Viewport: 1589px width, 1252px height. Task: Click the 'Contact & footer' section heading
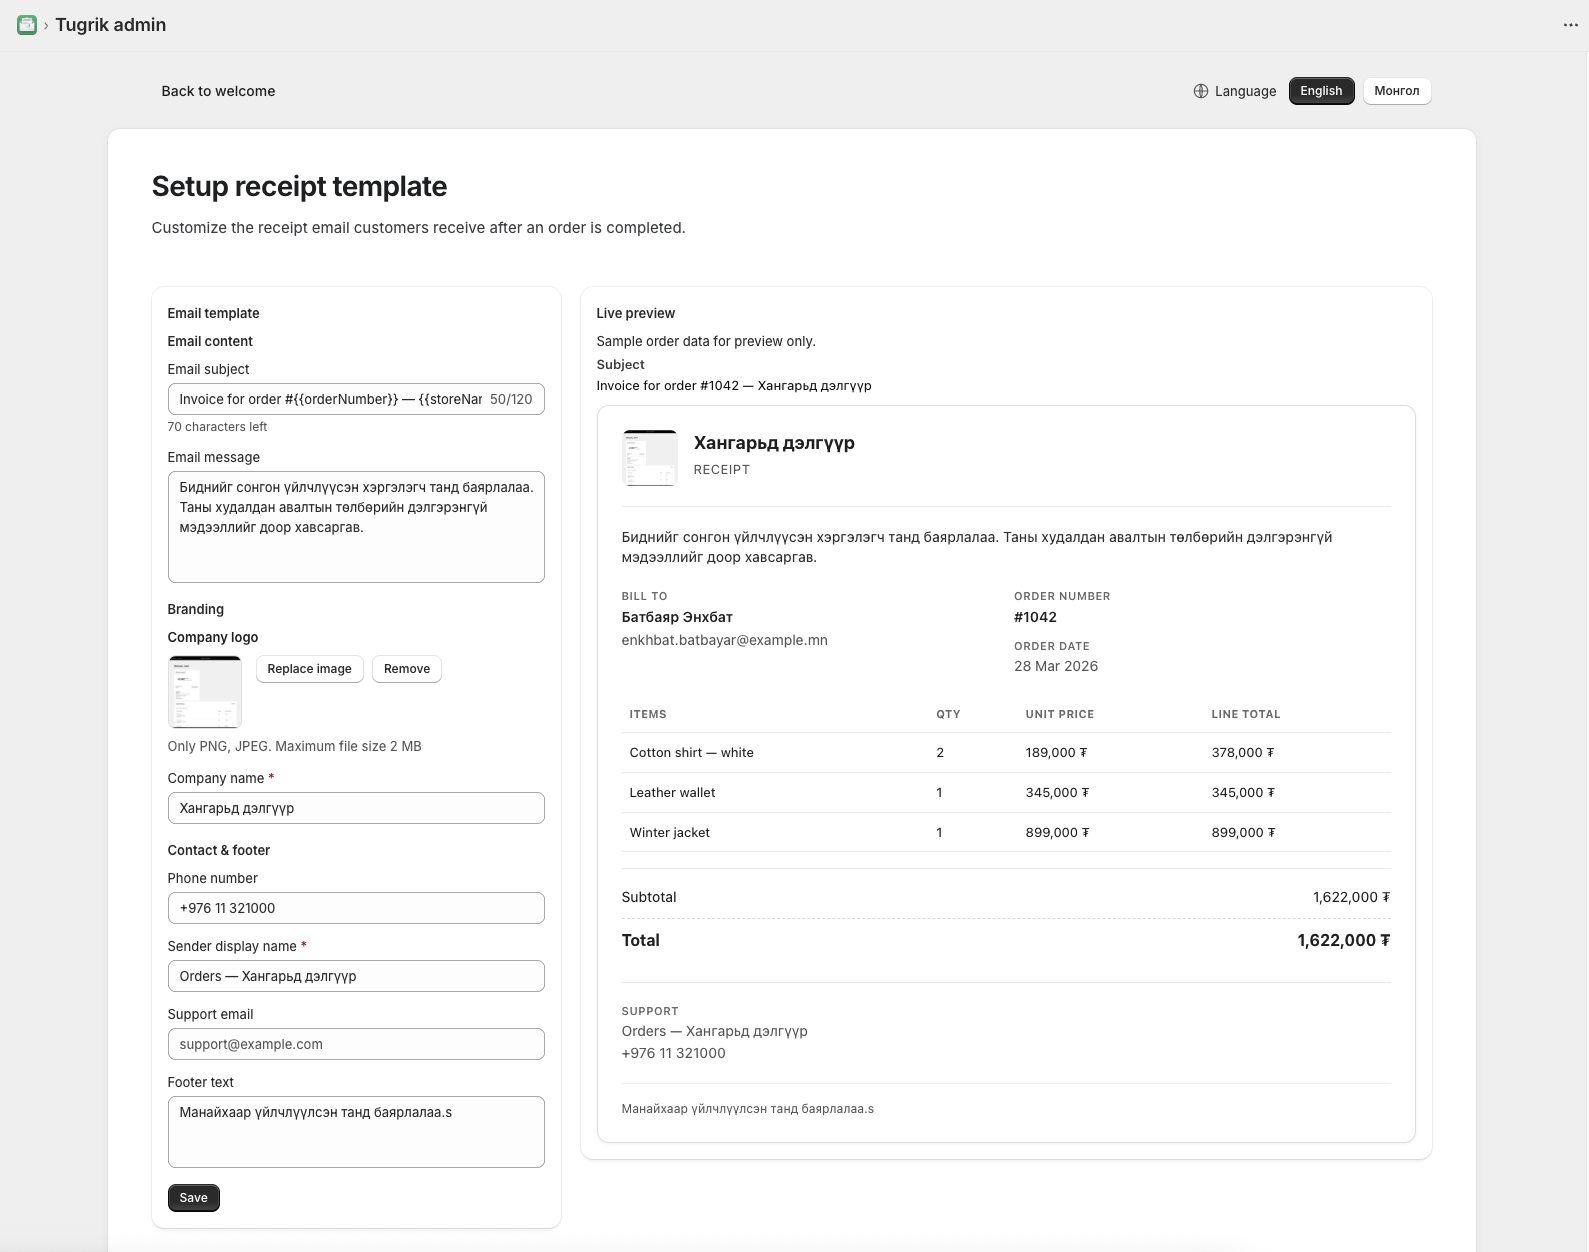point(218,850)
